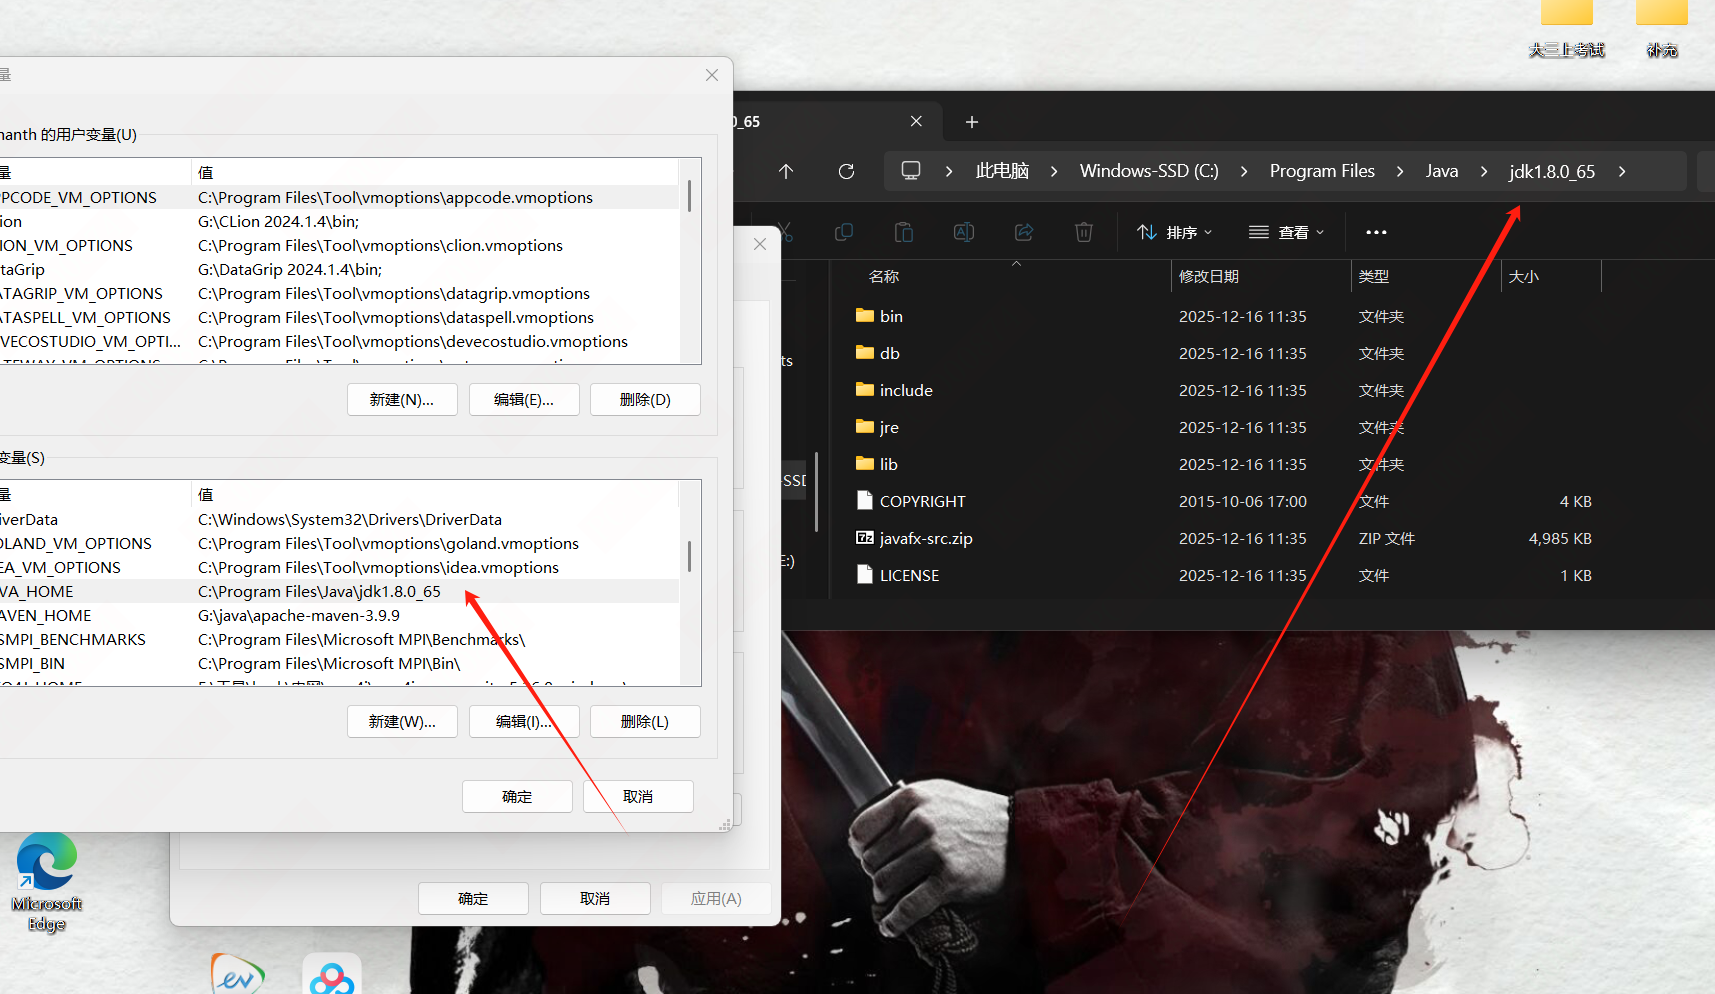Select the jre folder icon
Viewport: 1715px width, 994px height.
[x=865, y=427]
